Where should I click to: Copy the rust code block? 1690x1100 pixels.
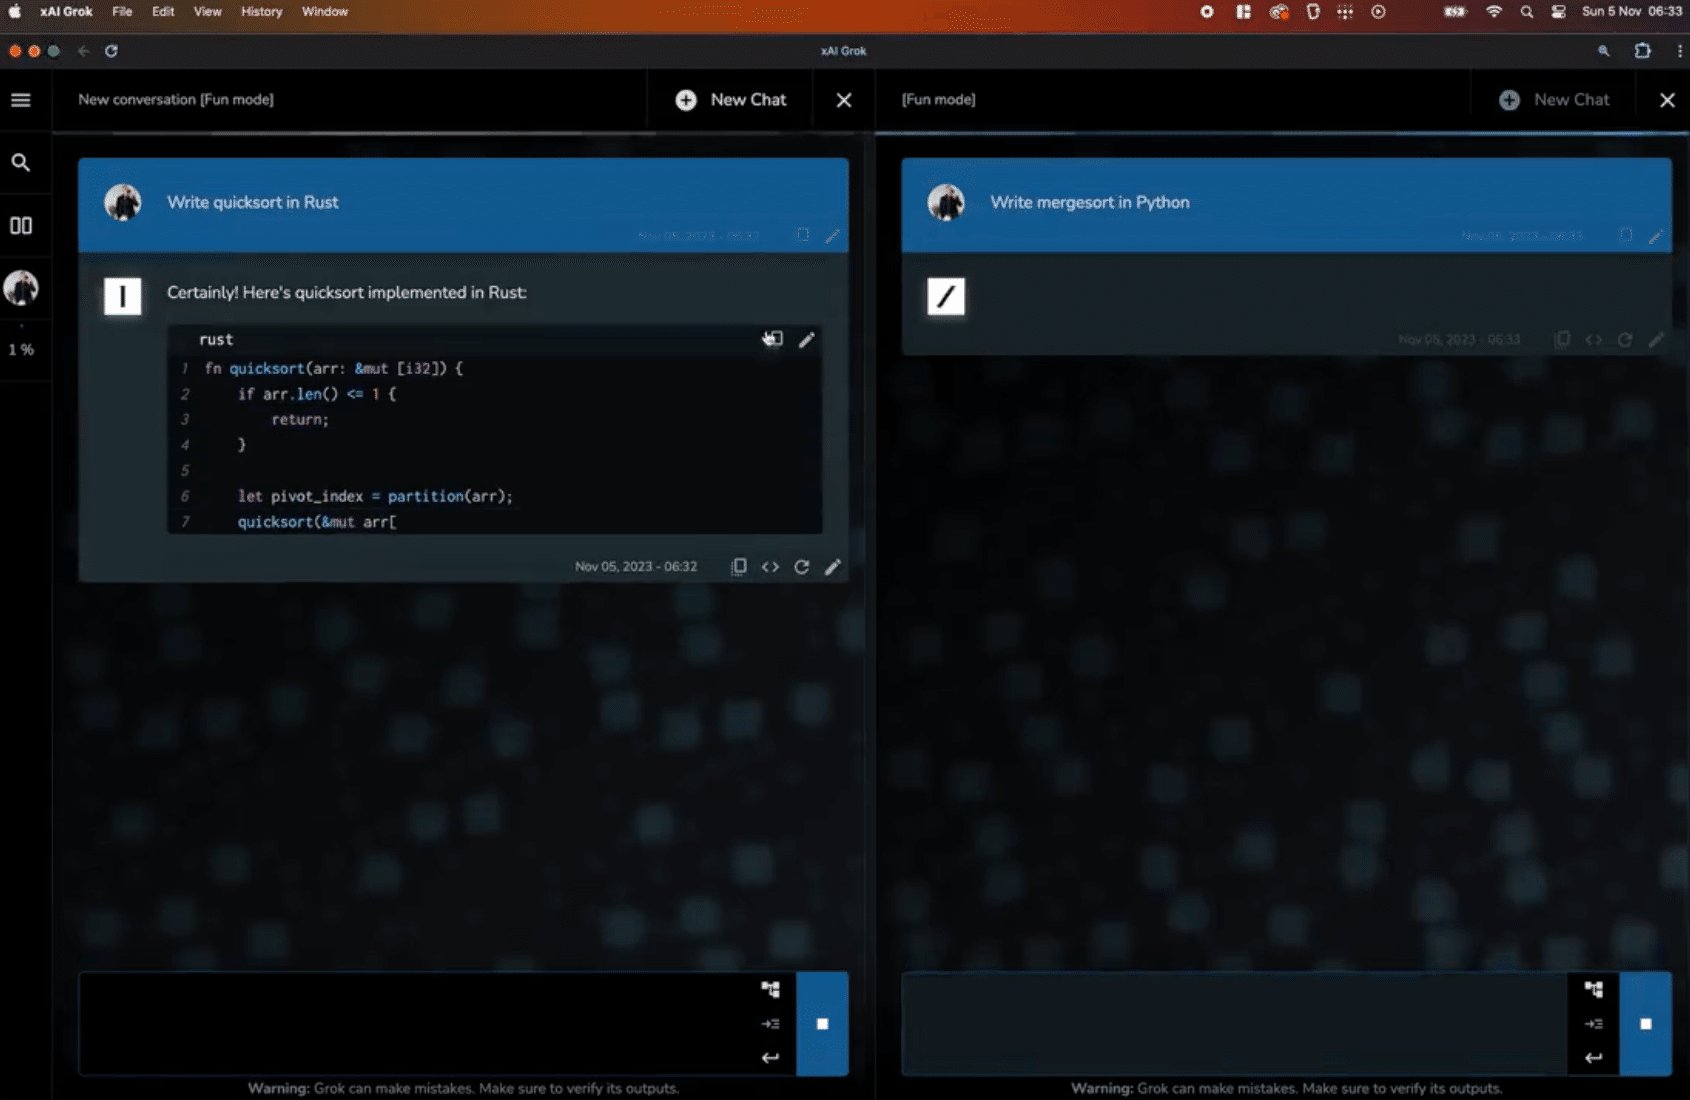tap(773, 339)
